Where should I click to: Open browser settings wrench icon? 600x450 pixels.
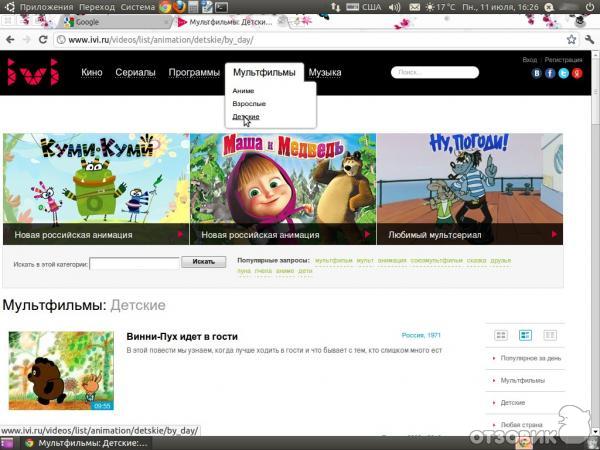(588, 40)
